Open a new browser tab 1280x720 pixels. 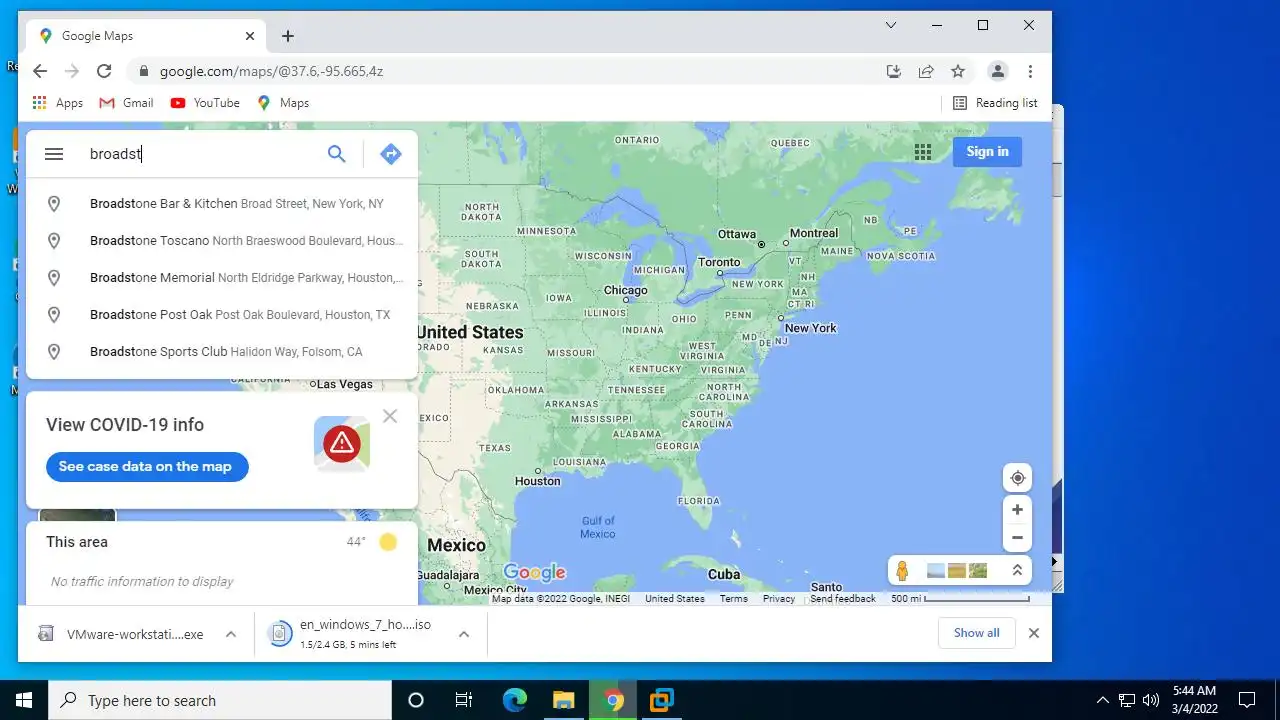[288, 36]
